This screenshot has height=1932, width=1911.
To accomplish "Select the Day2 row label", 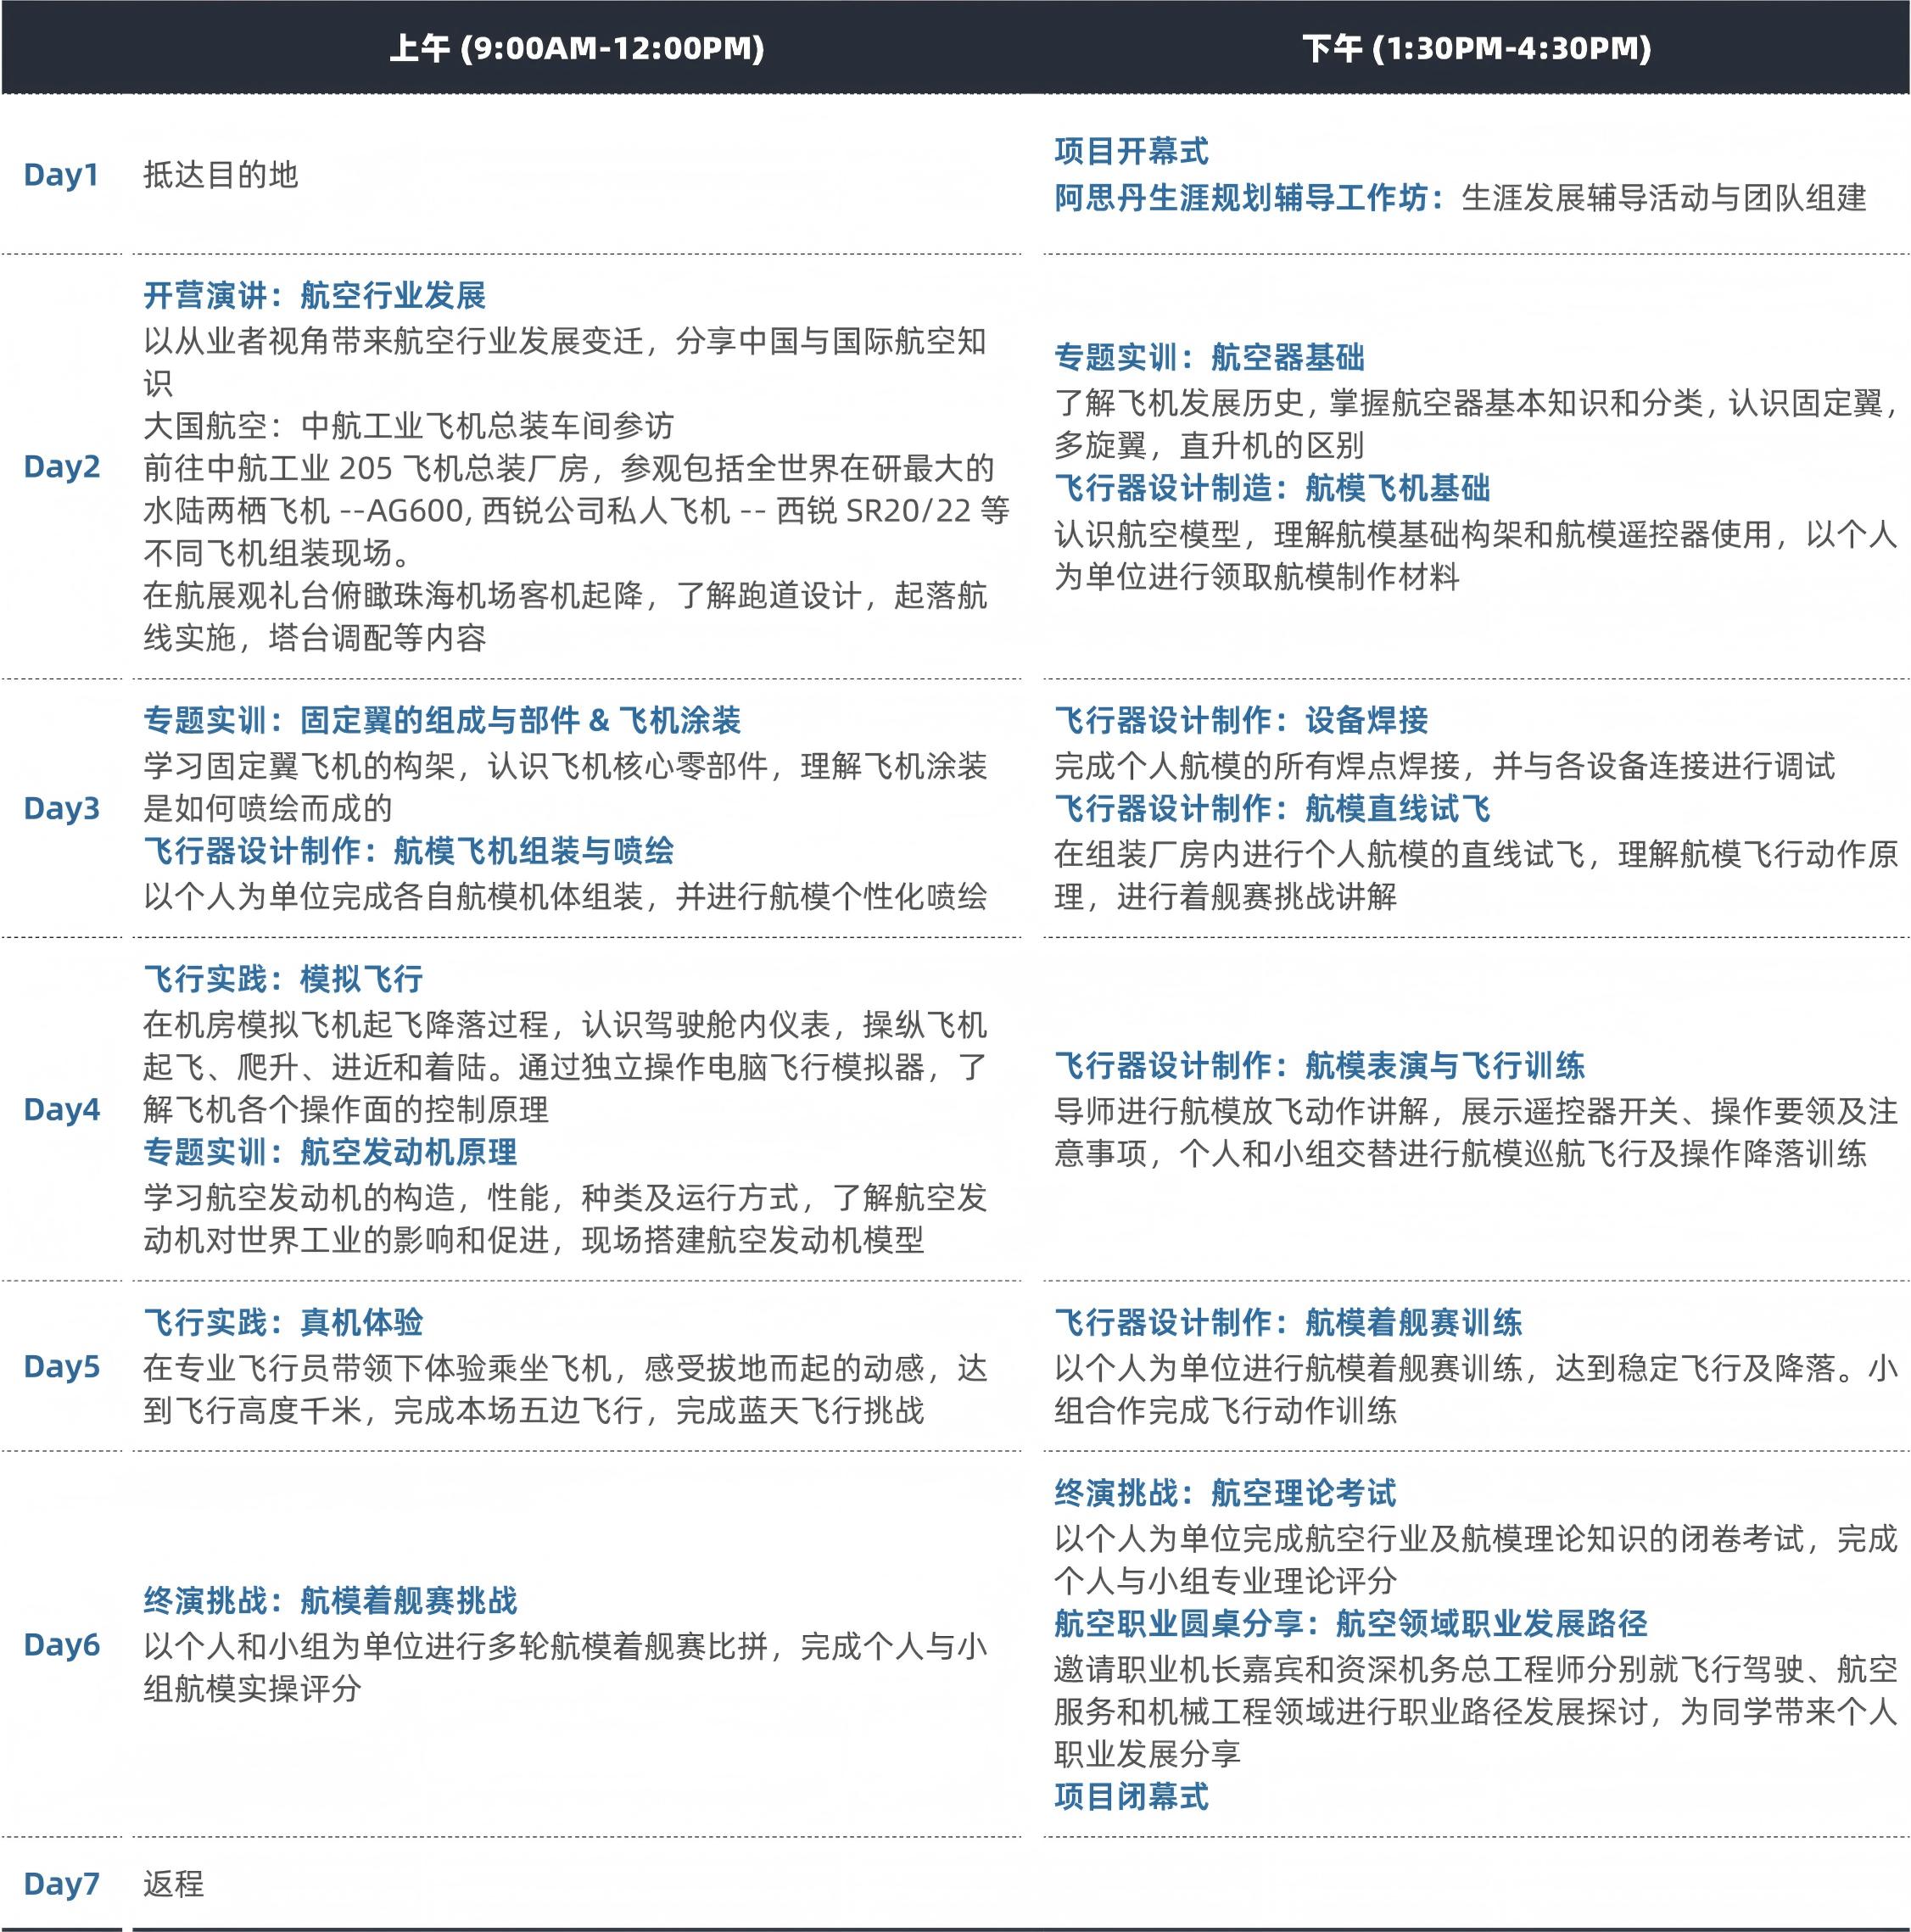I will (x=61, y=467).
